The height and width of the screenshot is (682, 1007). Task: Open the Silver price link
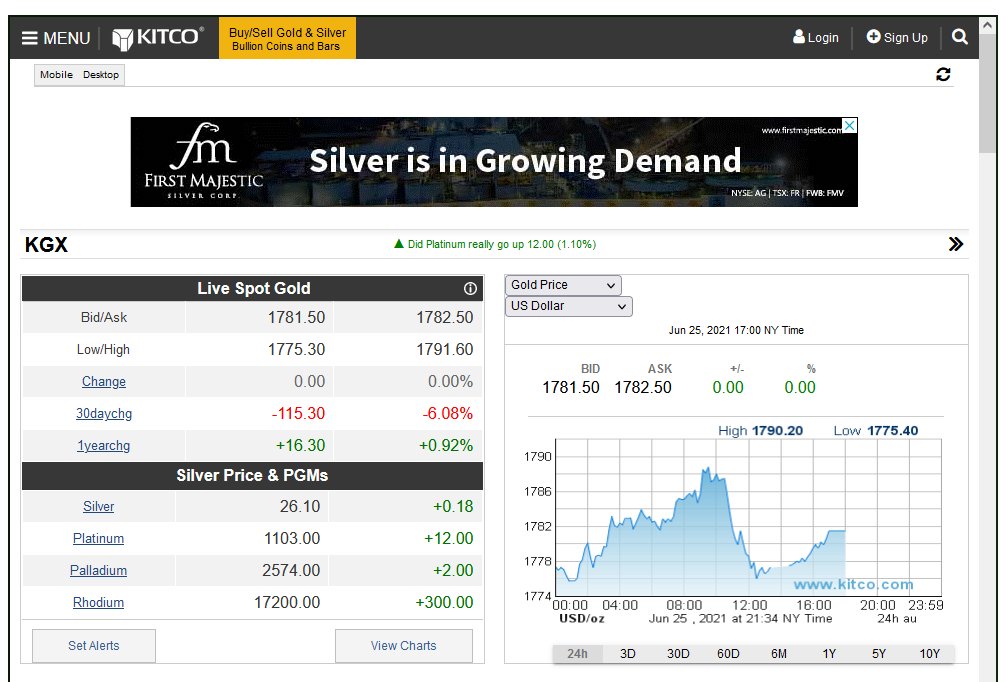click(98, 507)
